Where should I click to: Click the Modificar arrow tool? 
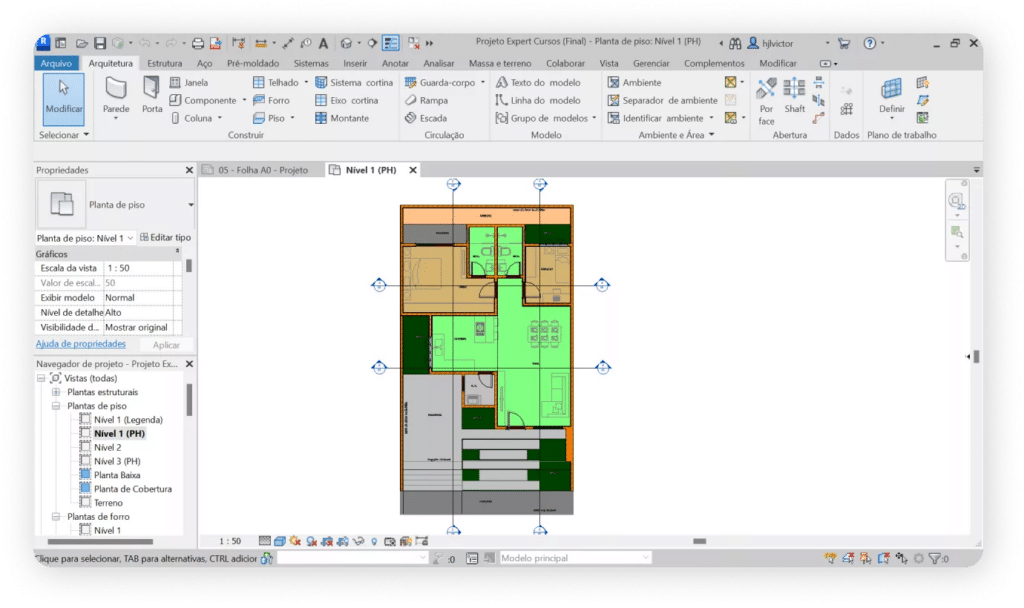tap(64, 97)
